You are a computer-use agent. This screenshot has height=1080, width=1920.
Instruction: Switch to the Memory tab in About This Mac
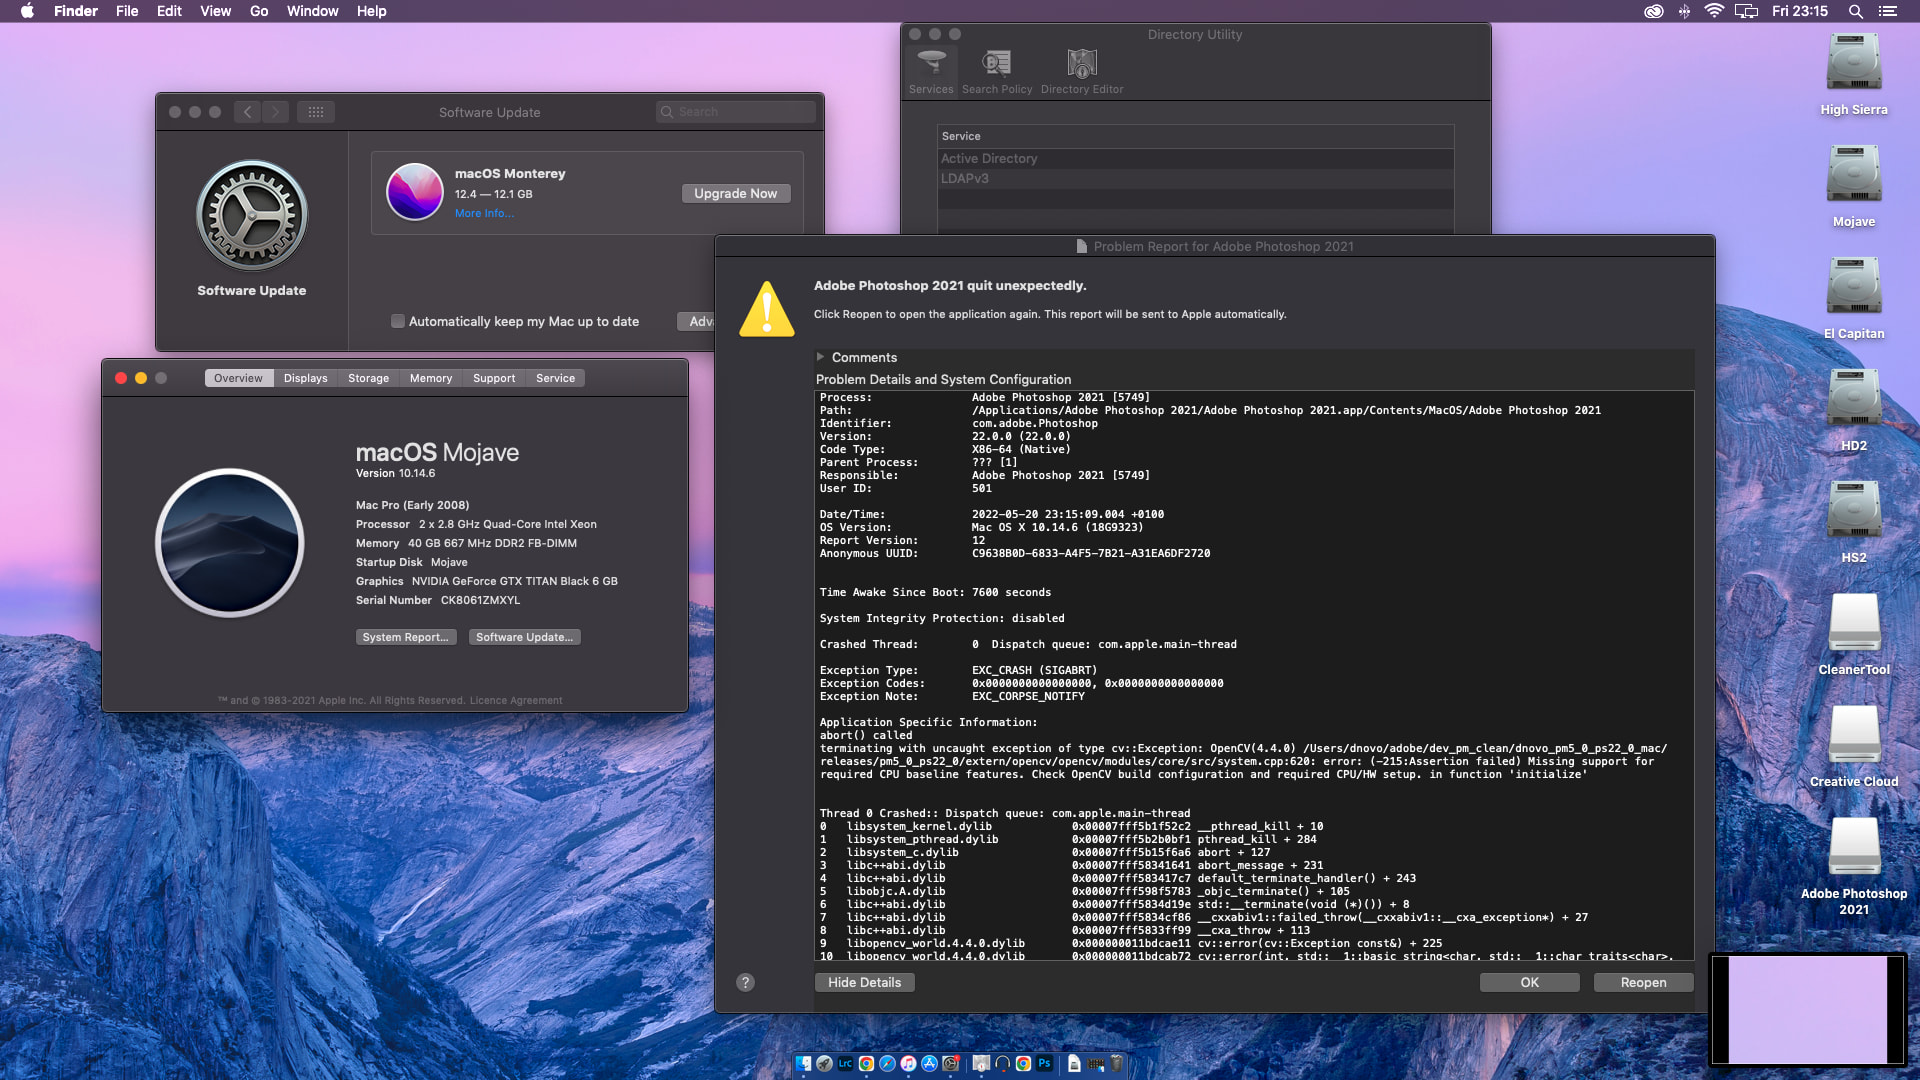(431, 378)
